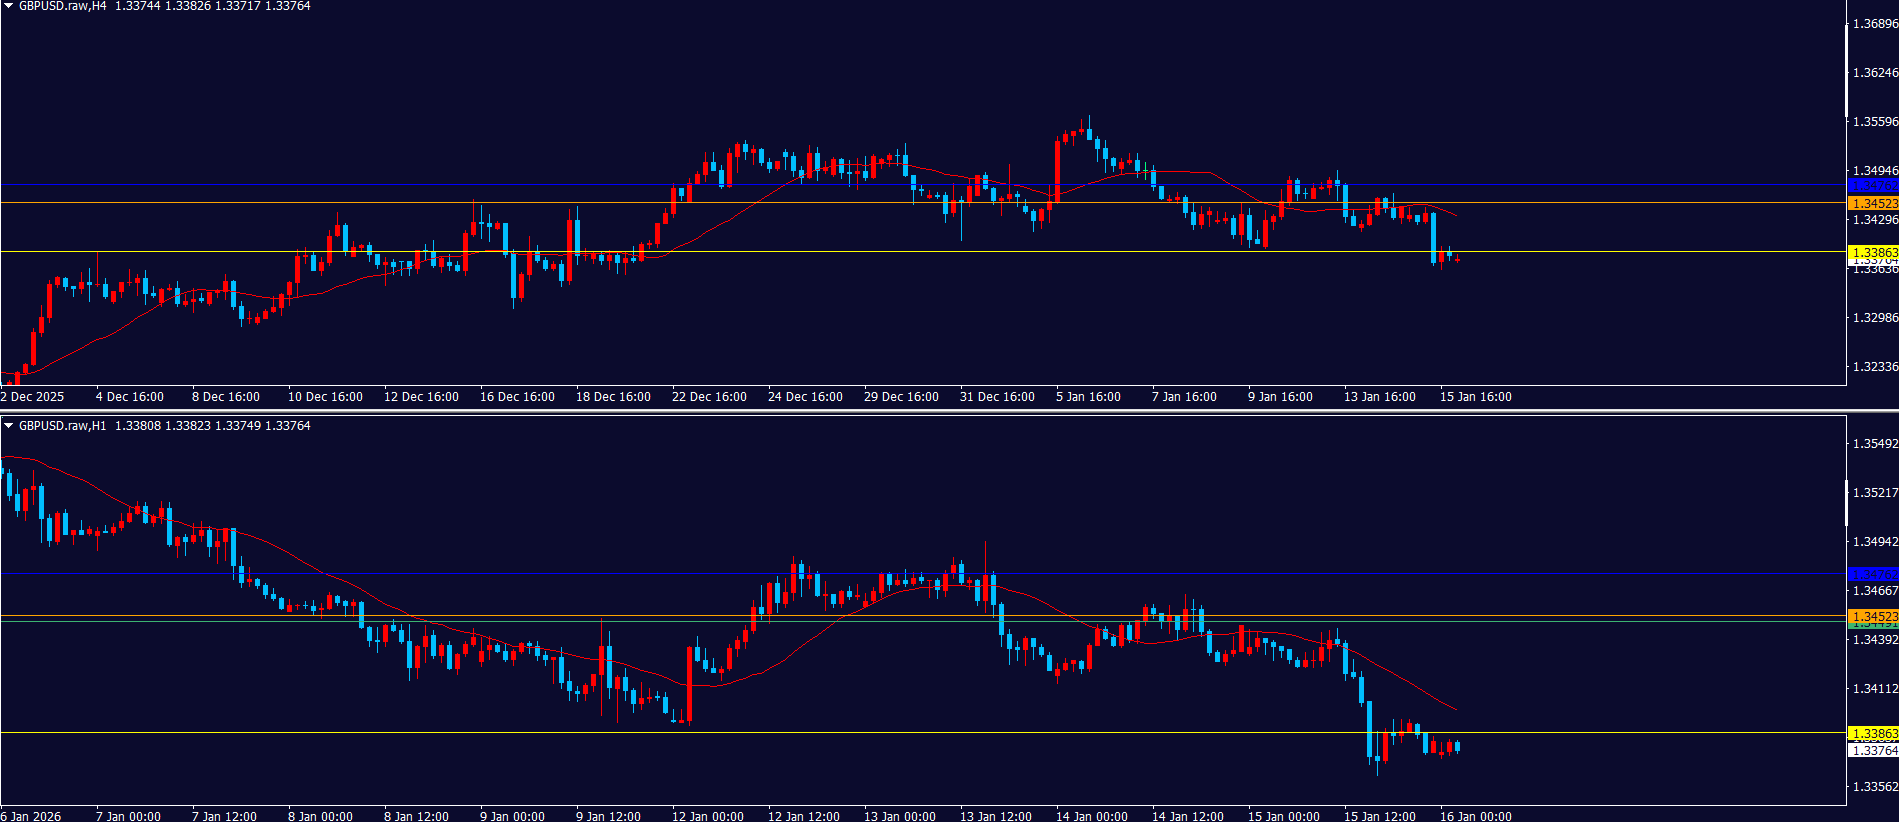Select yellow 1.33863 price tag on H4 chart
The height and width of the screenshot is (822, 1899).
point(1873,253)
